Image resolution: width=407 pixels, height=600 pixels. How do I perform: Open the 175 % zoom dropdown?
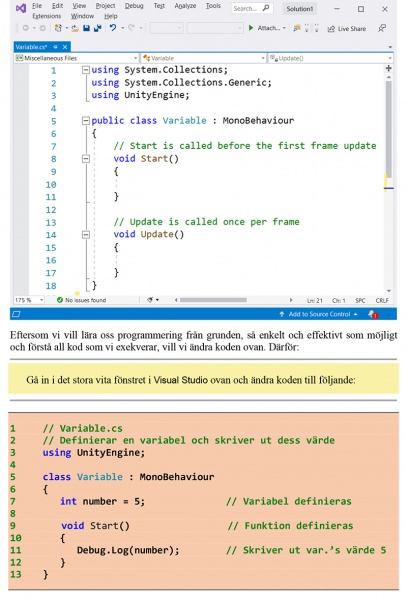pyautogui.click(x=29, y=300)
